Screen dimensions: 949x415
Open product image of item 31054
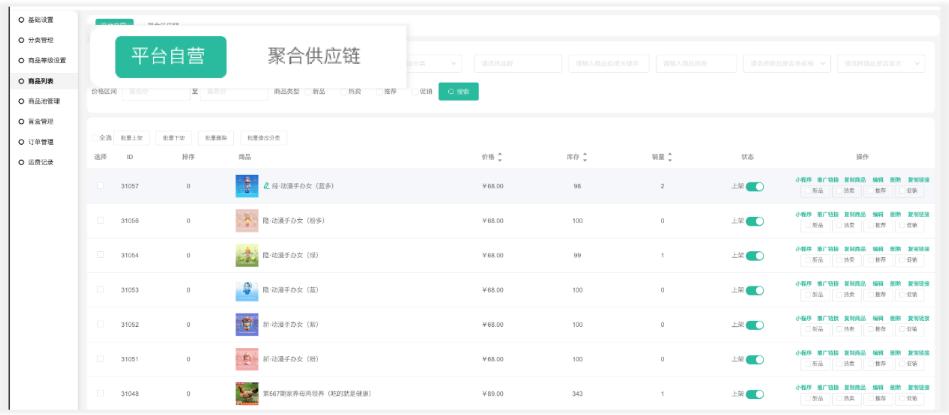pos(247,255)
